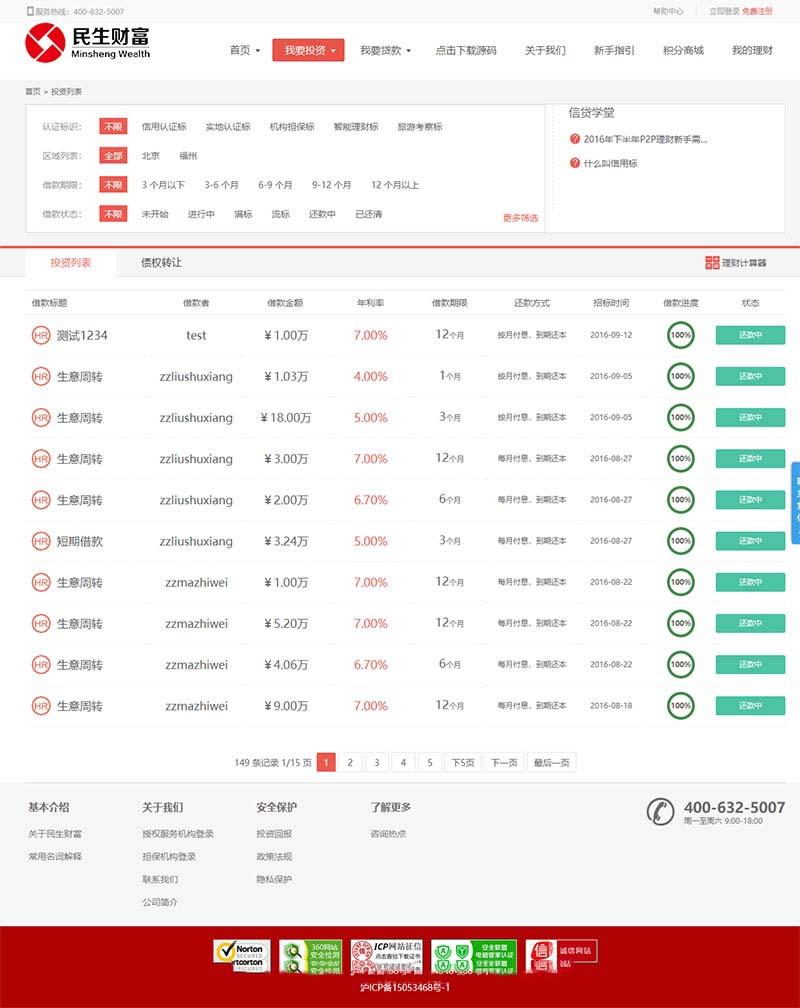Choose the 3-6 个月 loan term filter
The height and width of the screenshot is (1008, 800).
pos(221,185)
